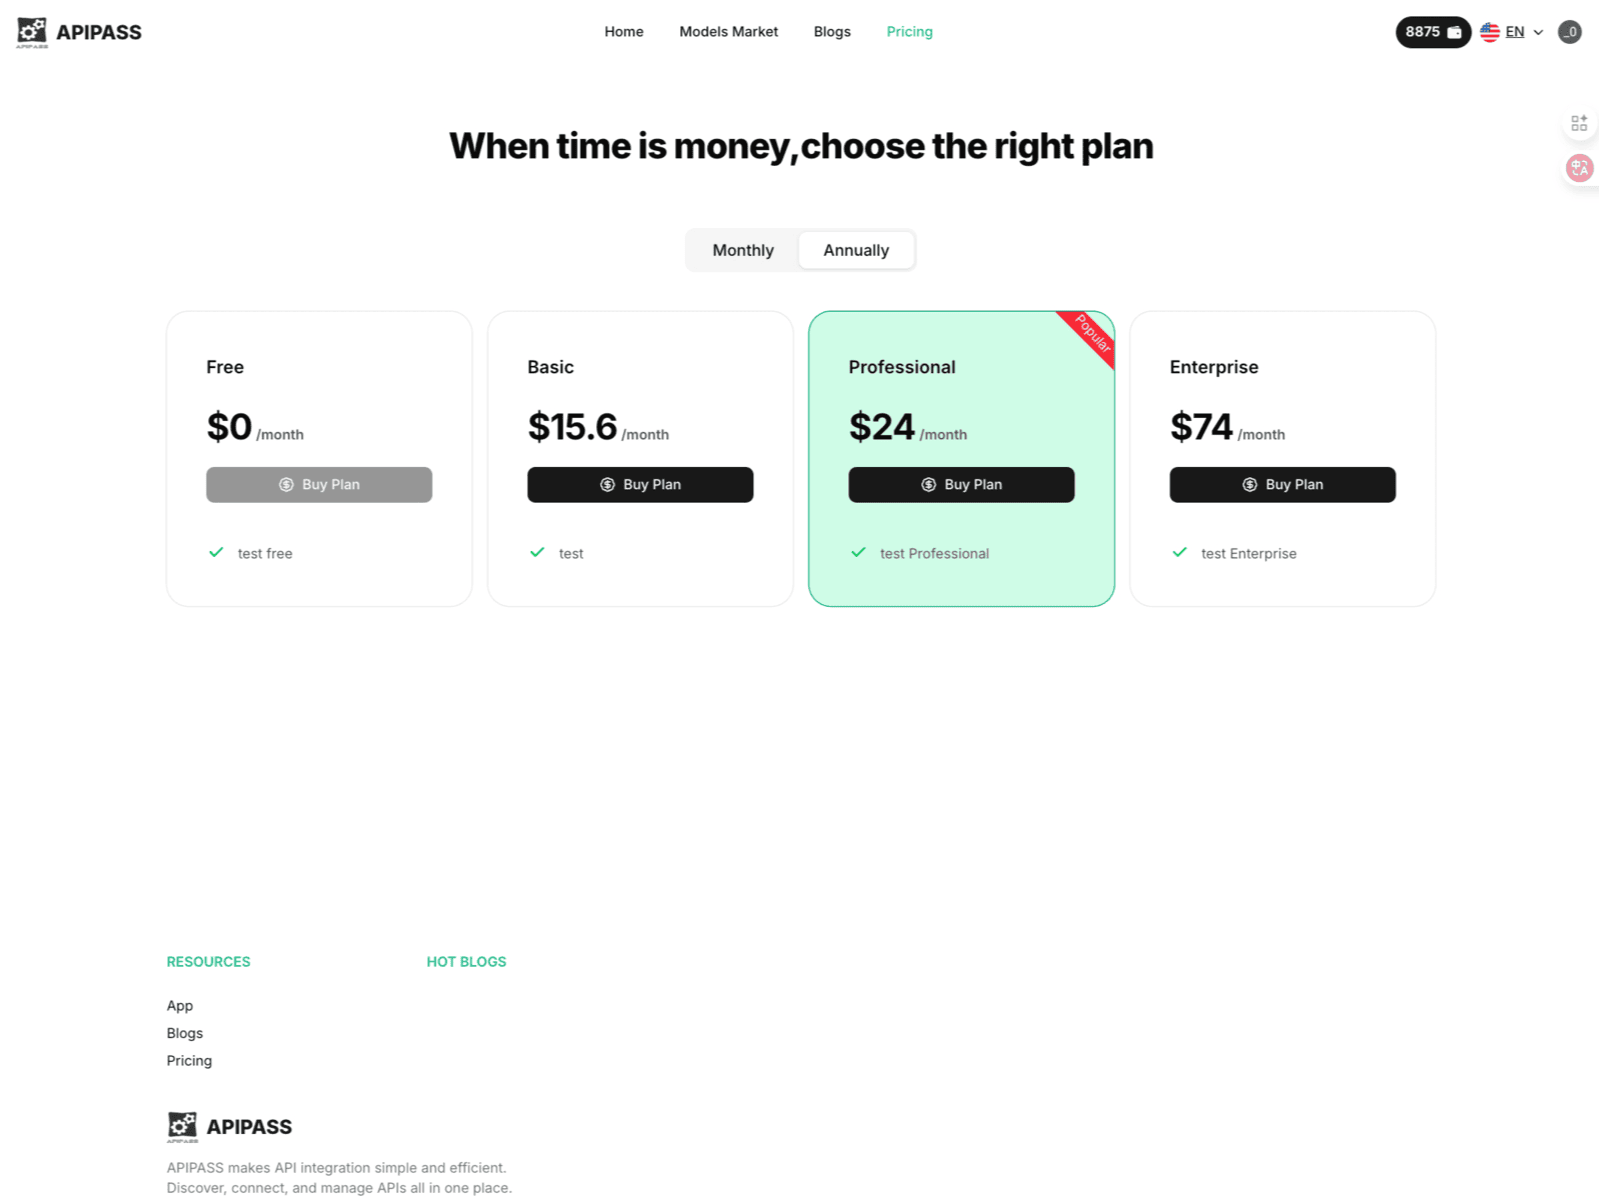Switch billing to Monthly

(742, 250)
